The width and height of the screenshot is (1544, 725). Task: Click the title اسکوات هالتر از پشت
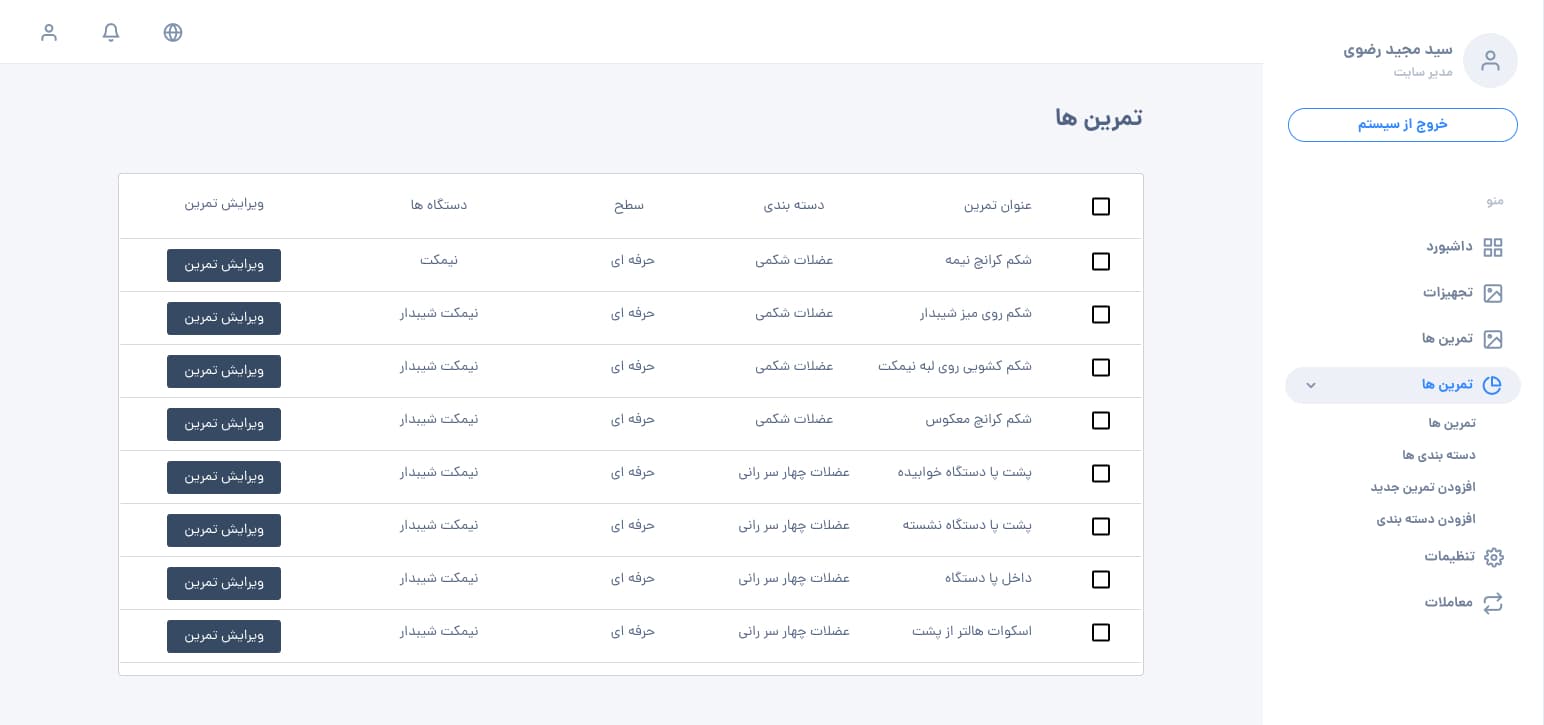tap(972, 631)
